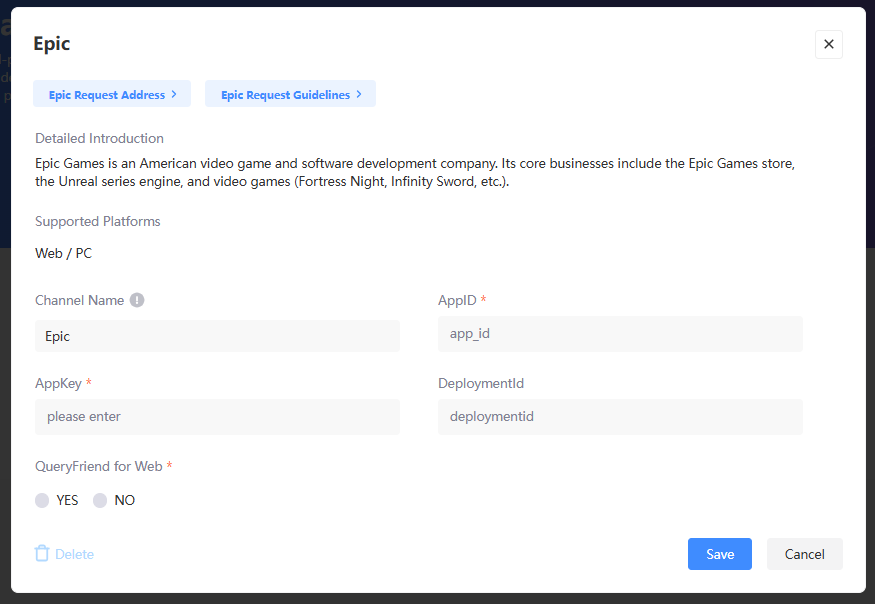Click the info icon beside Channel Name
This screenshot has height=604, width=875.
pyautogui.click(x=137, y=300)
